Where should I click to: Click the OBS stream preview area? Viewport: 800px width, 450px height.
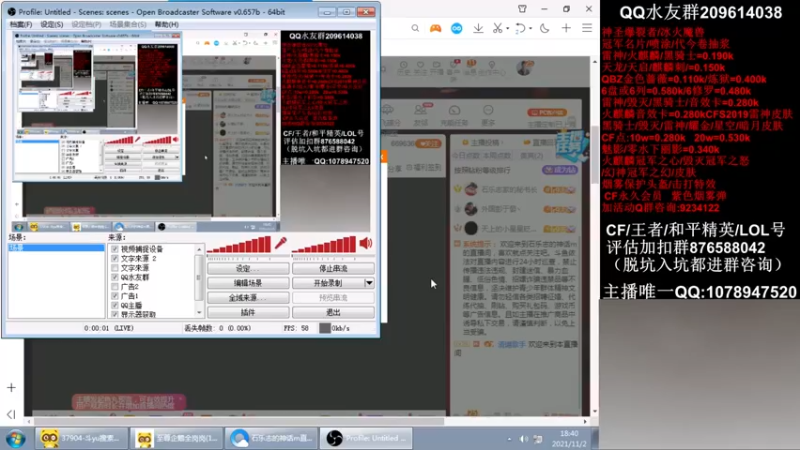click(191, 132)
